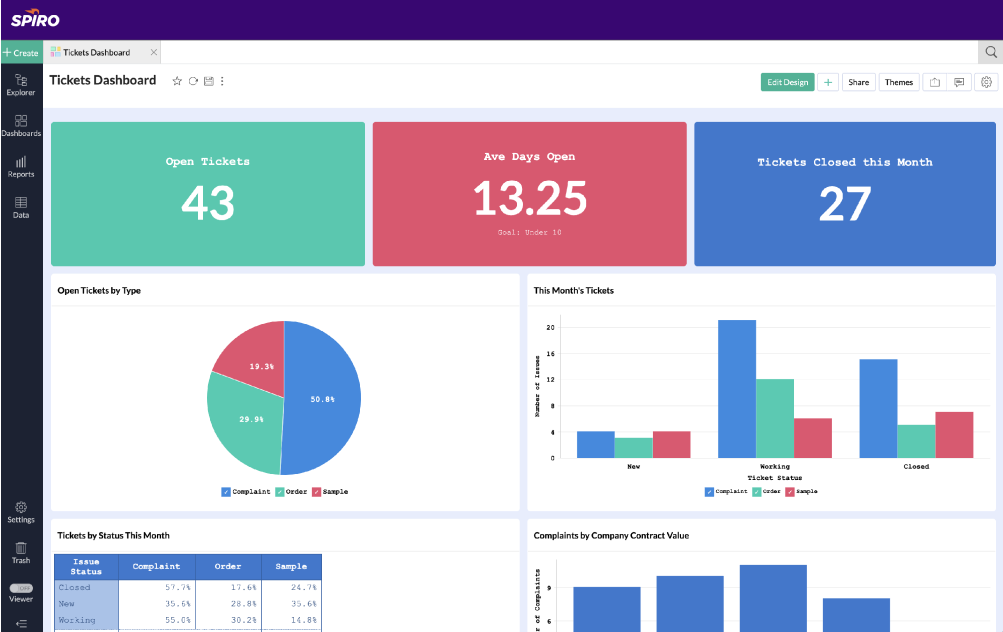This screenshot has height=632, width=1003.
Task: Click the Create button
Action: [x=21, y=52]
